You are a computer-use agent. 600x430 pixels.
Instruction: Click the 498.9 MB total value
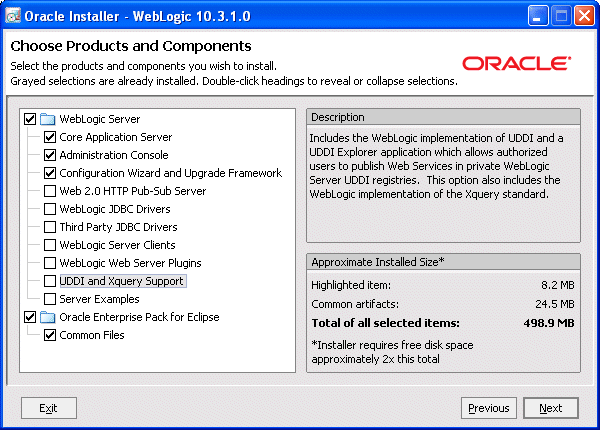(549, 323)
